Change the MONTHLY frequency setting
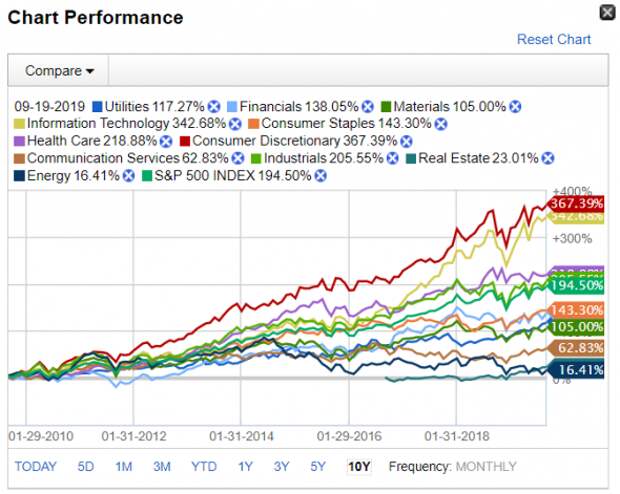The width and height of the screenshot is (620, 494). (x=486, y=466)
